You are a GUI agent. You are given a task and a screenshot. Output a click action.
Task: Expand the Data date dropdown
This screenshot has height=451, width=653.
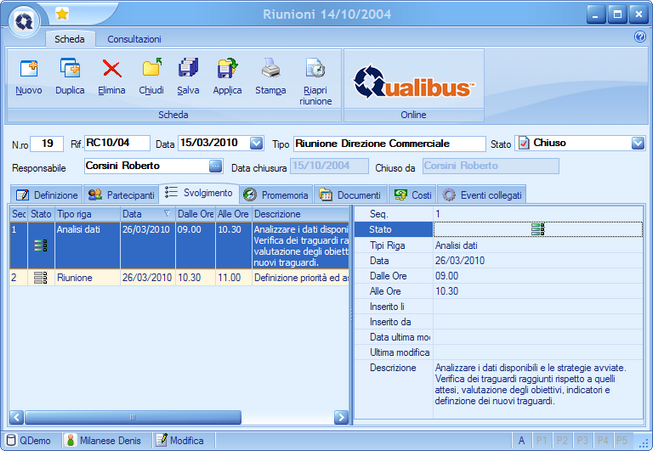click(256, 143)
